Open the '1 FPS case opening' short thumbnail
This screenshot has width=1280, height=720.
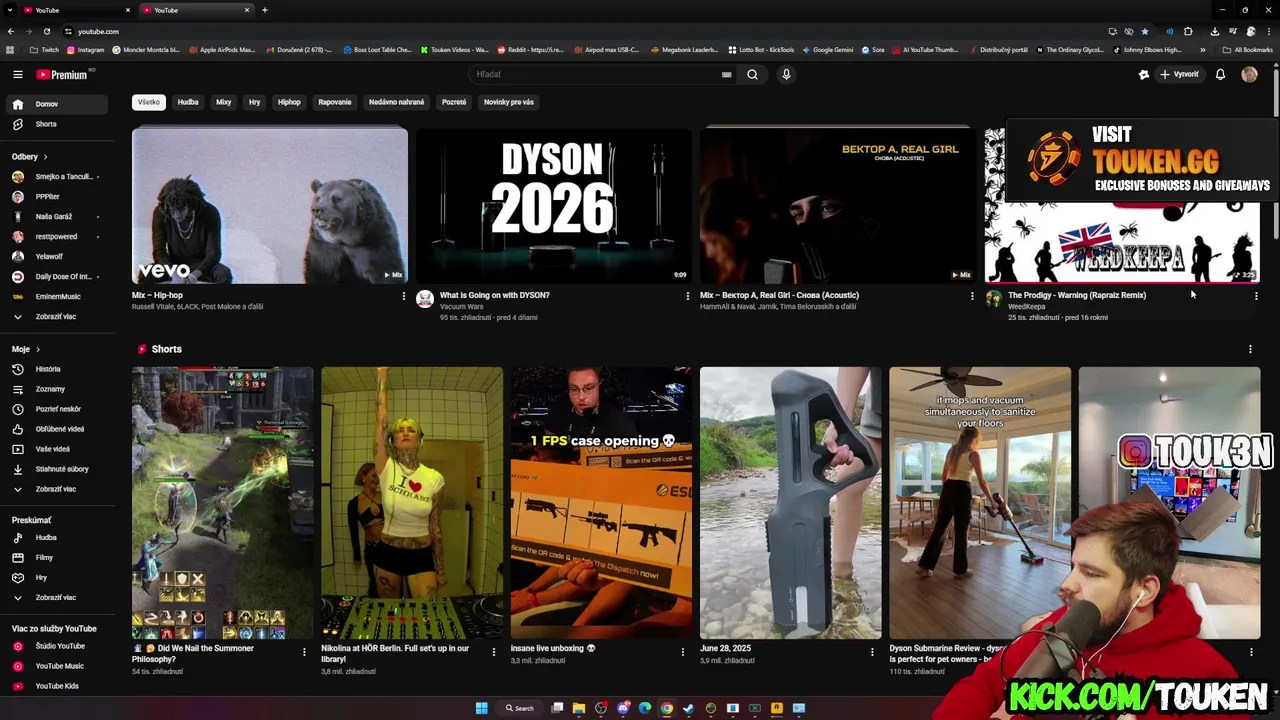click(x=601, y=502)
